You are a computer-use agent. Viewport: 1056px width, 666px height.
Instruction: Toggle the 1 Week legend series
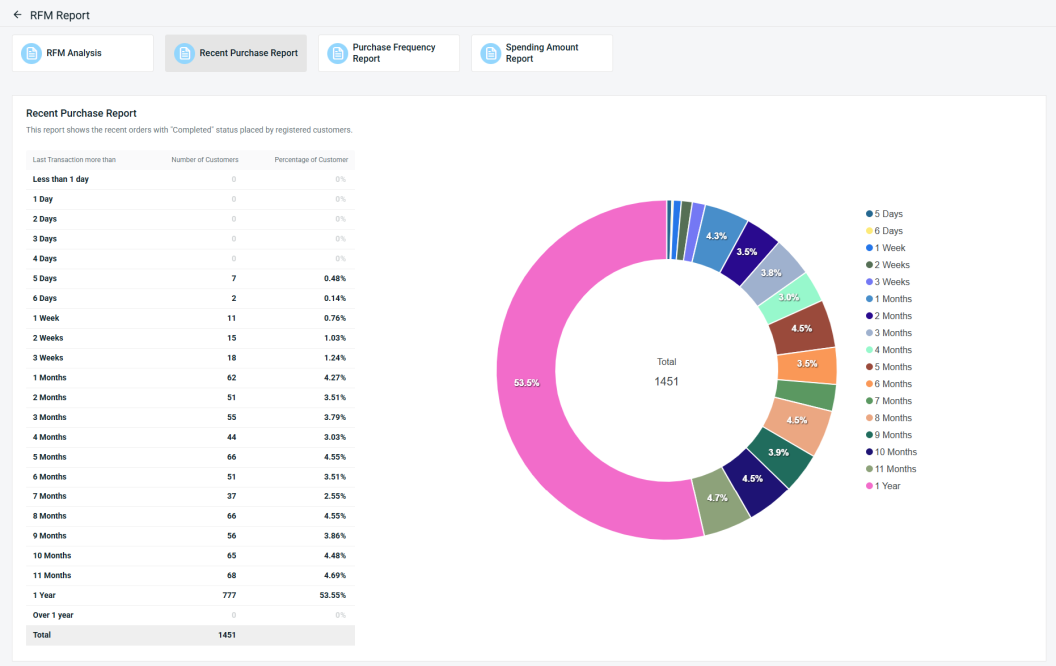tap(889, 248)
